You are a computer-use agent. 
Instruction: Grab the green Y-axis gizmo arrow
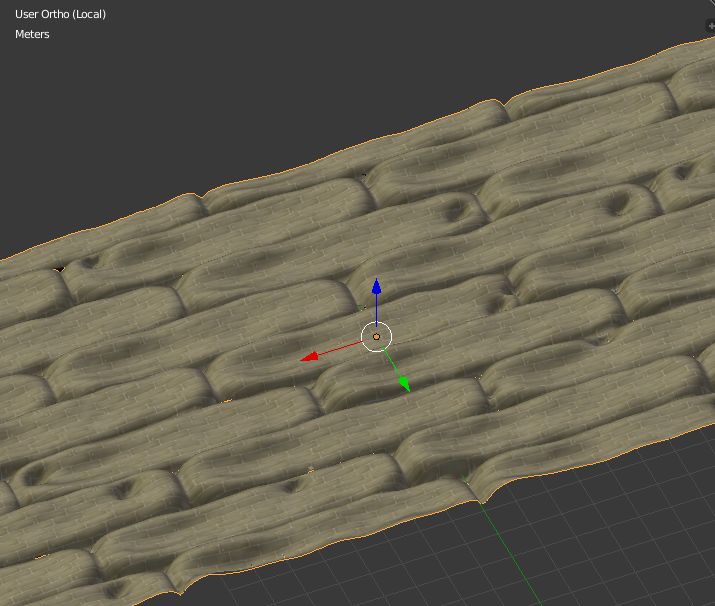(404, 382)
